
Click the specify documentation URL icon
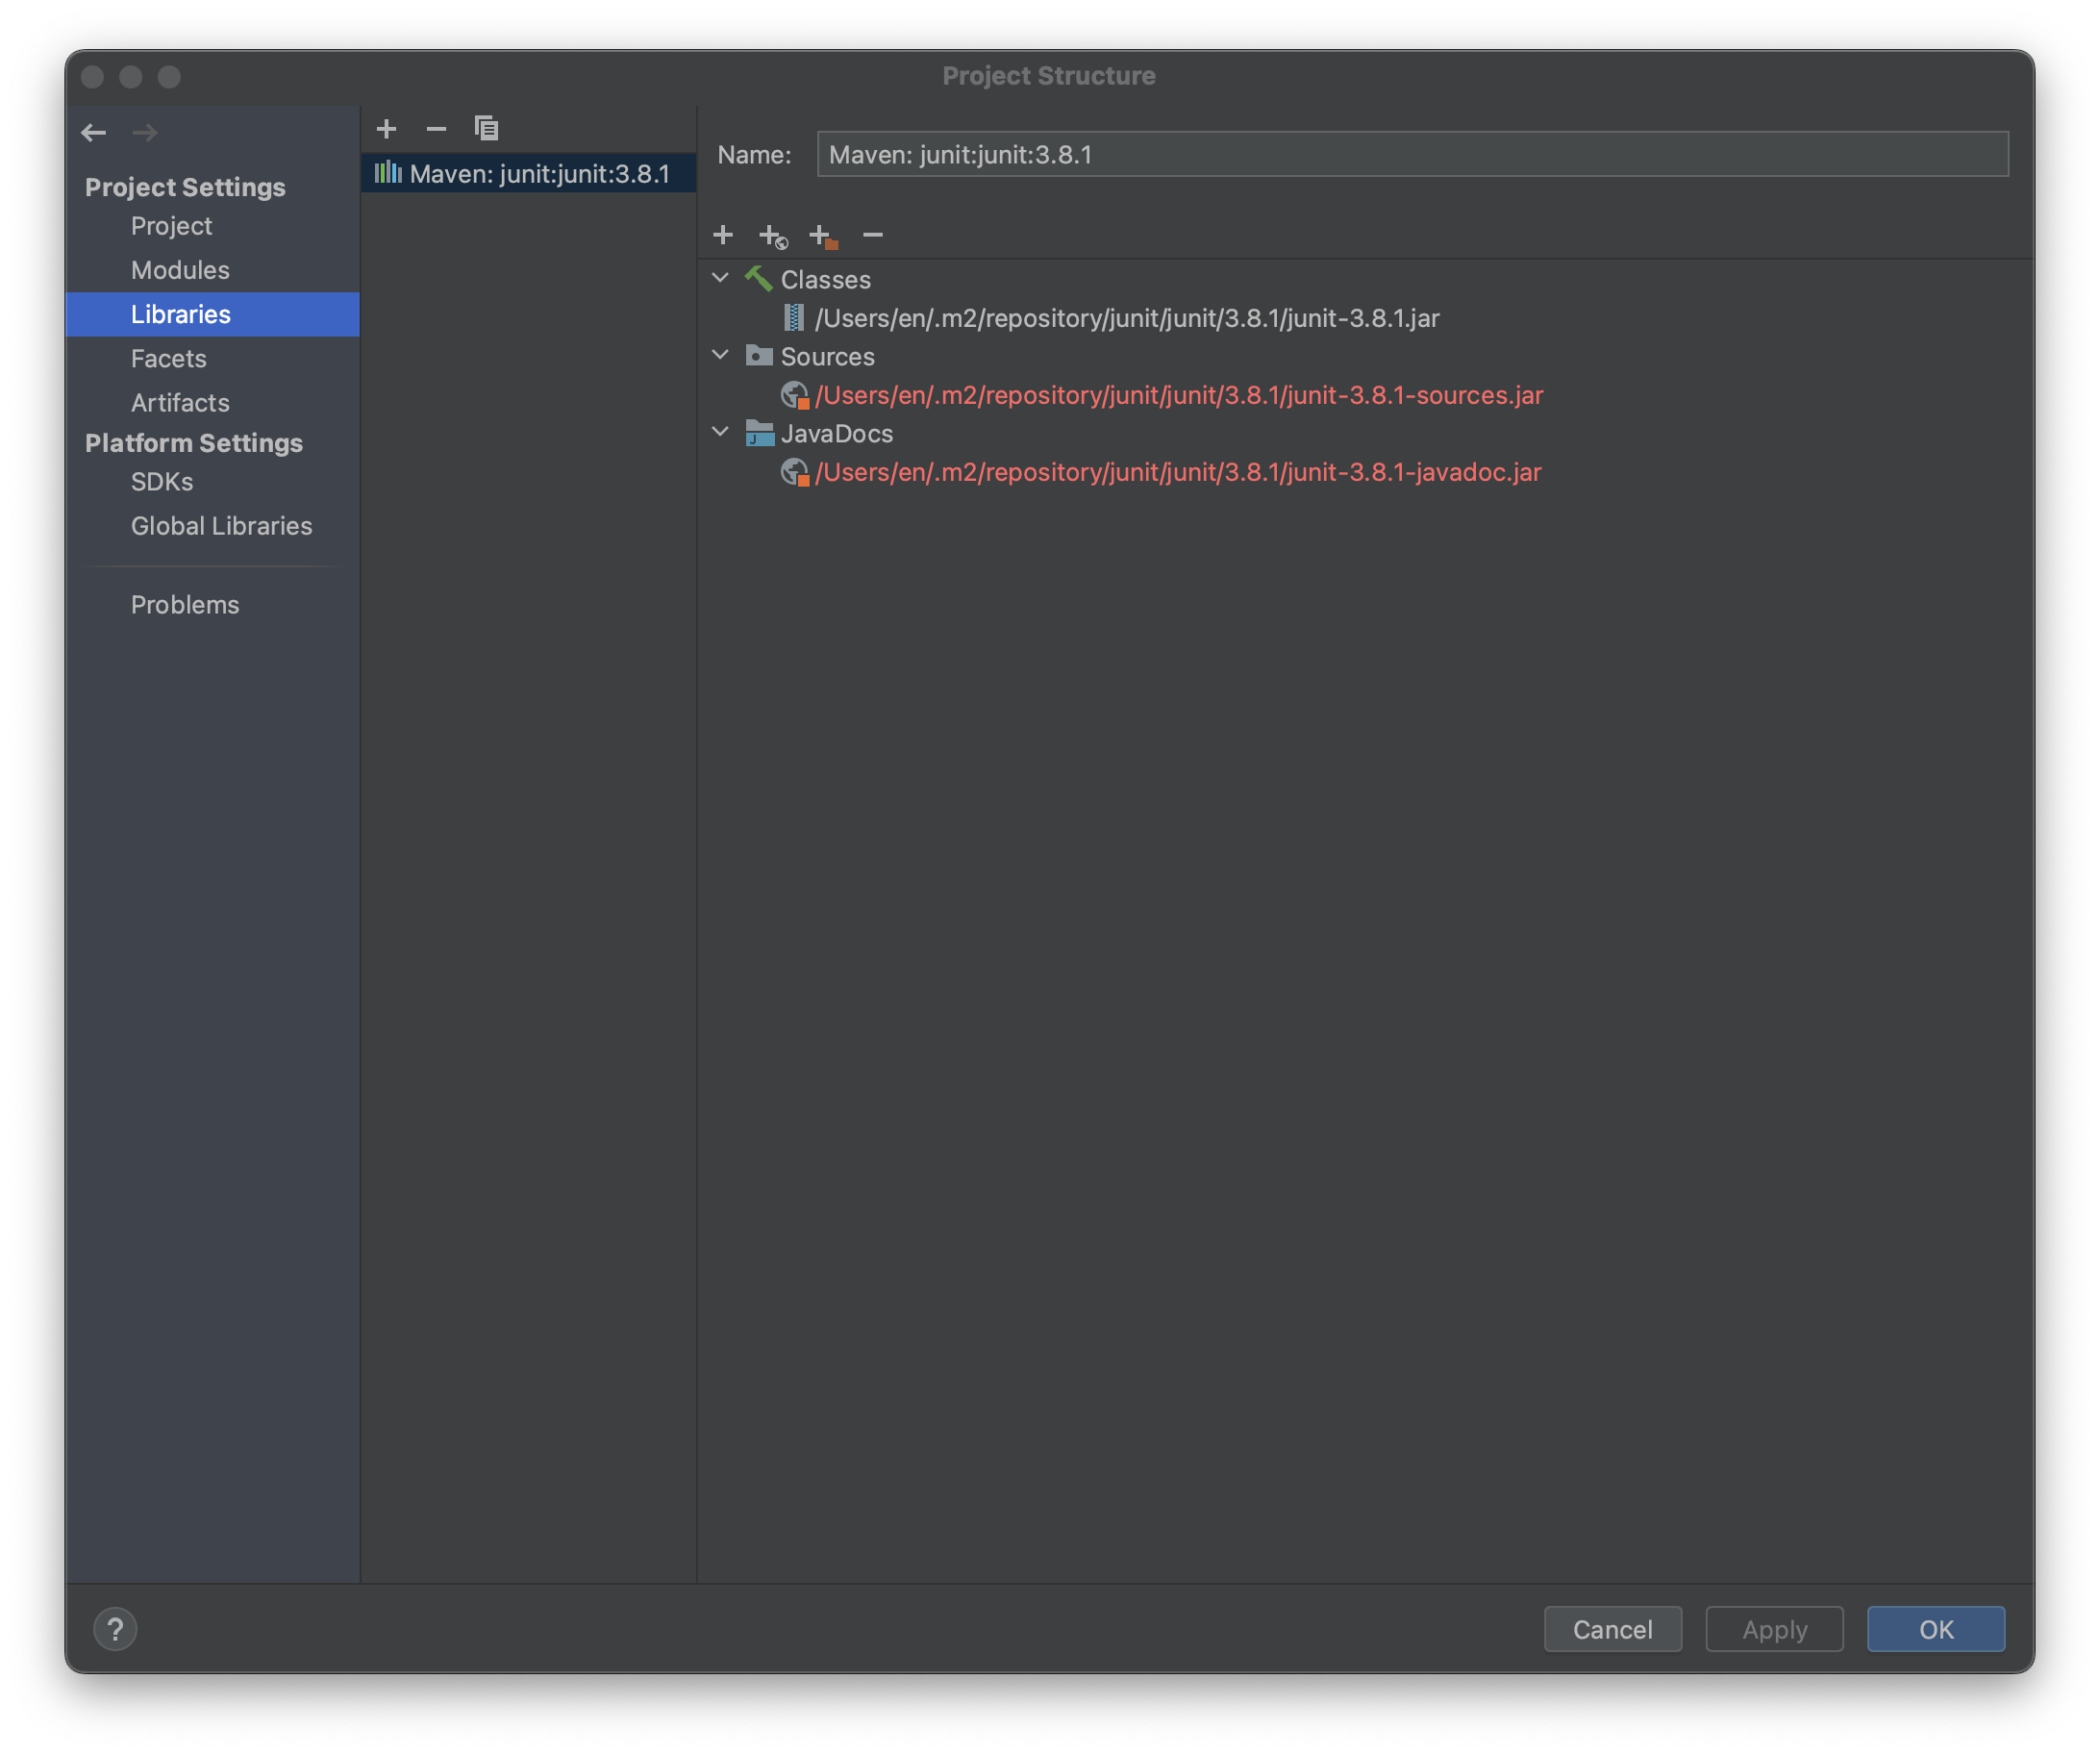(x=773, y=236)
